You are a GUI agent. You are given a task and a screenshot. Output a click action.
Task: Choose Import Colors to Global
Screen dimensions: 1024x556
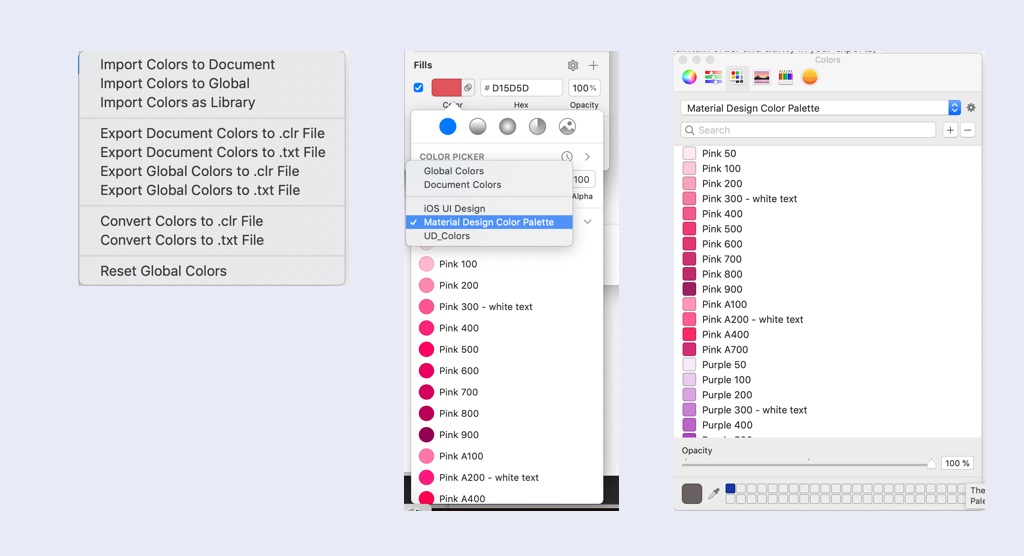(x=175, y=83)
